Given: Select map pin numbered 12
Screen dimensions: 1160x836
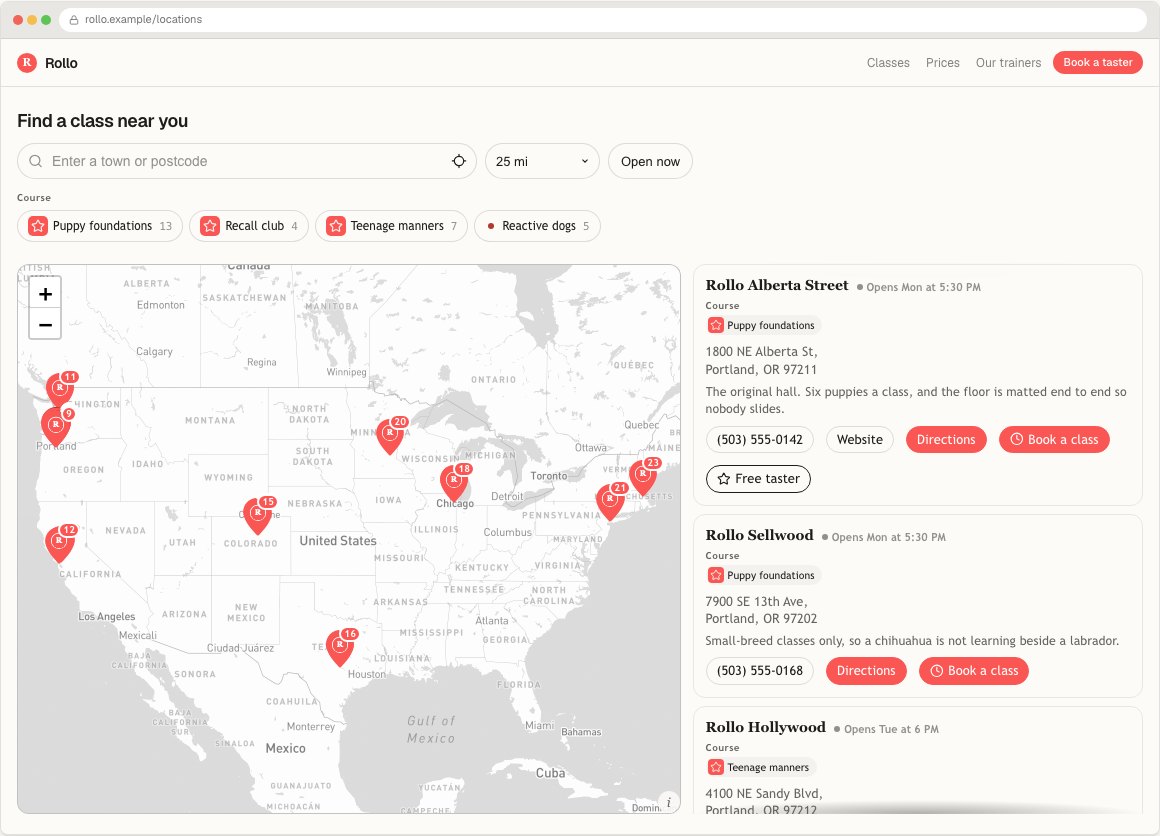Looking at the screenshot, I should (60, 543).
